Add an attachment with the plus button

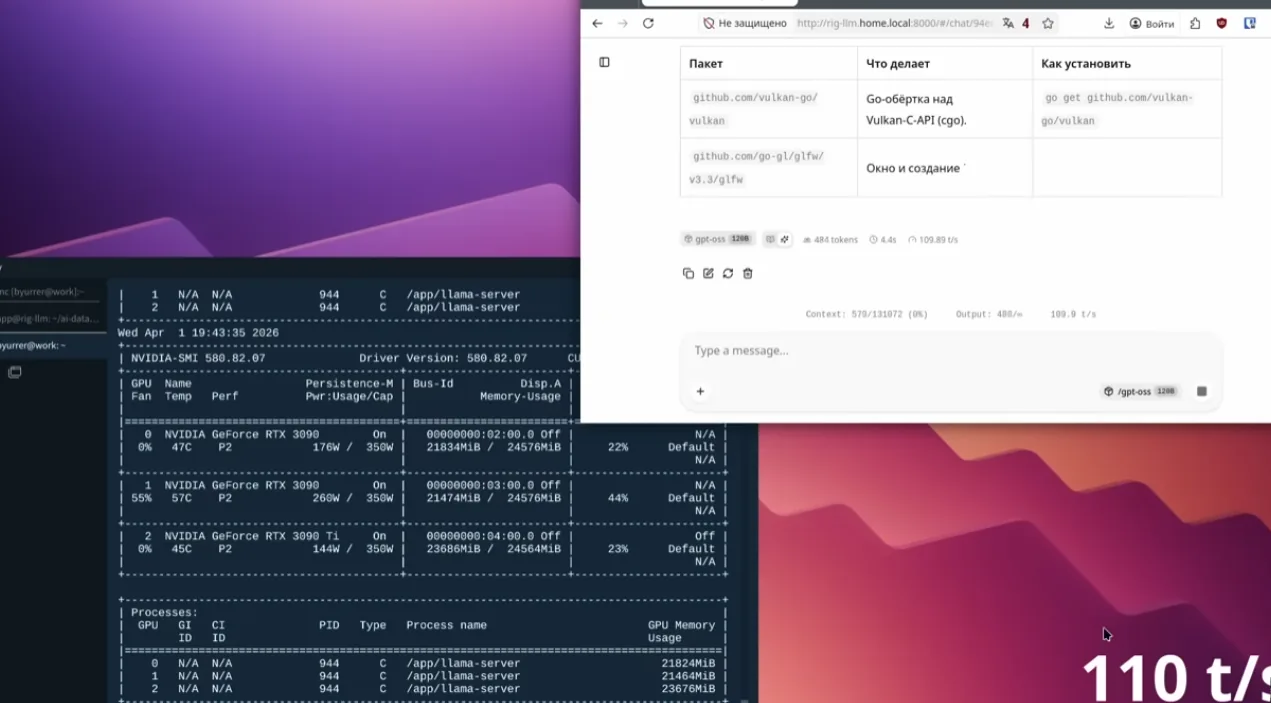(700, 391)
